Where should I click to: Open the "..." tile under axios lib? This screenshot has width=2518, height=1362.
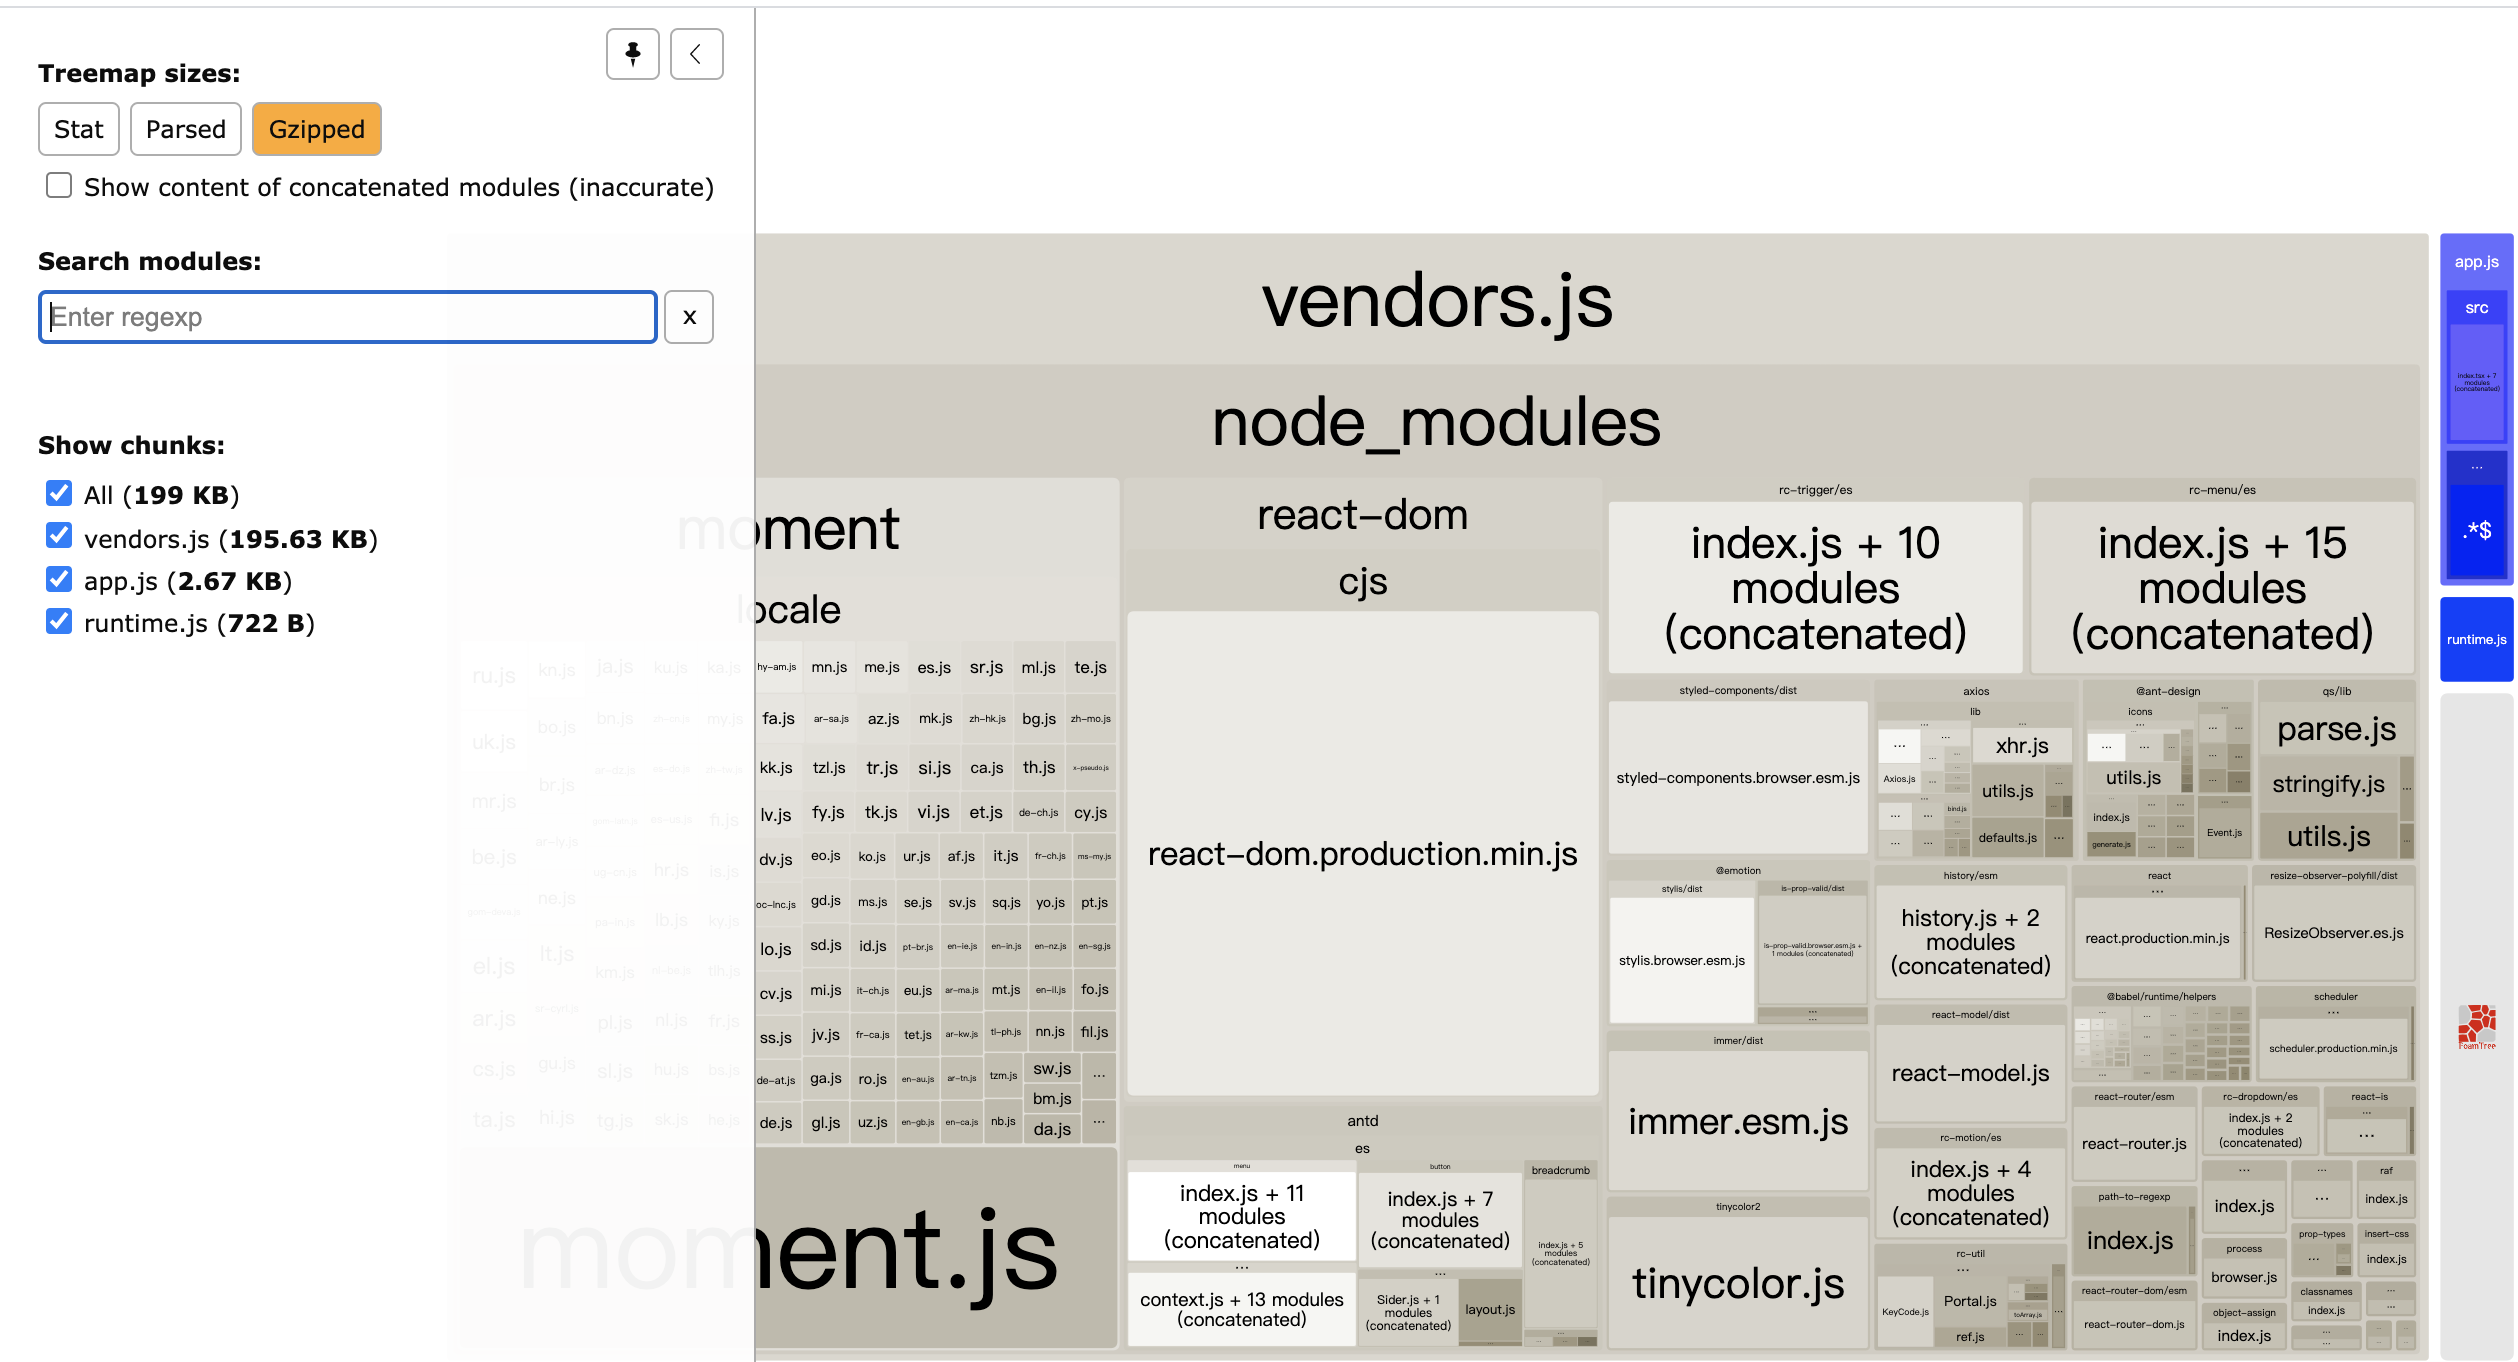[x=1899, y=745]
